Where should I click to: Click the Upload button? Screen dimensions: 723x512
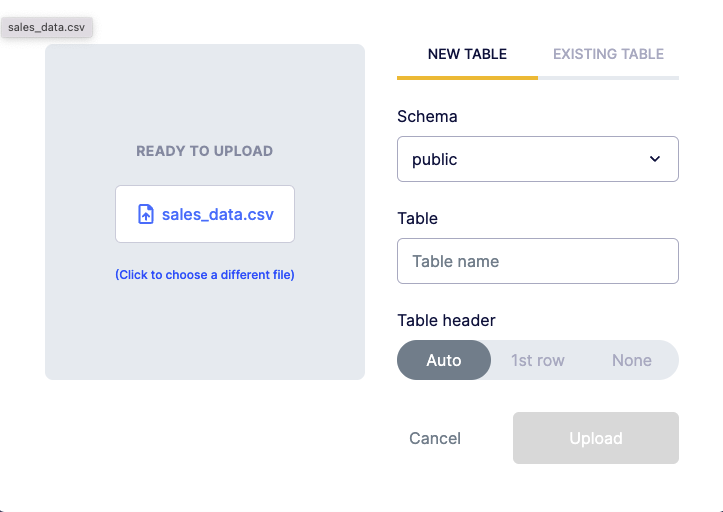click(596, 438)
